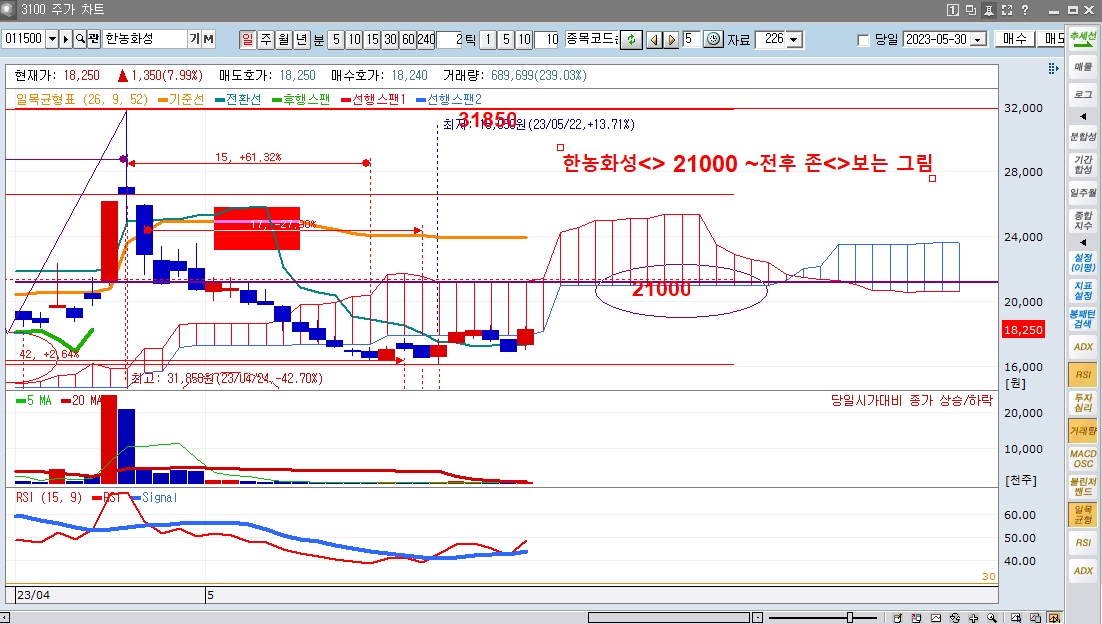This screenshot has width=1102, height=624.
Task: Select the 거래량 indicator tab in sidebar
Action: (1083, 431)
